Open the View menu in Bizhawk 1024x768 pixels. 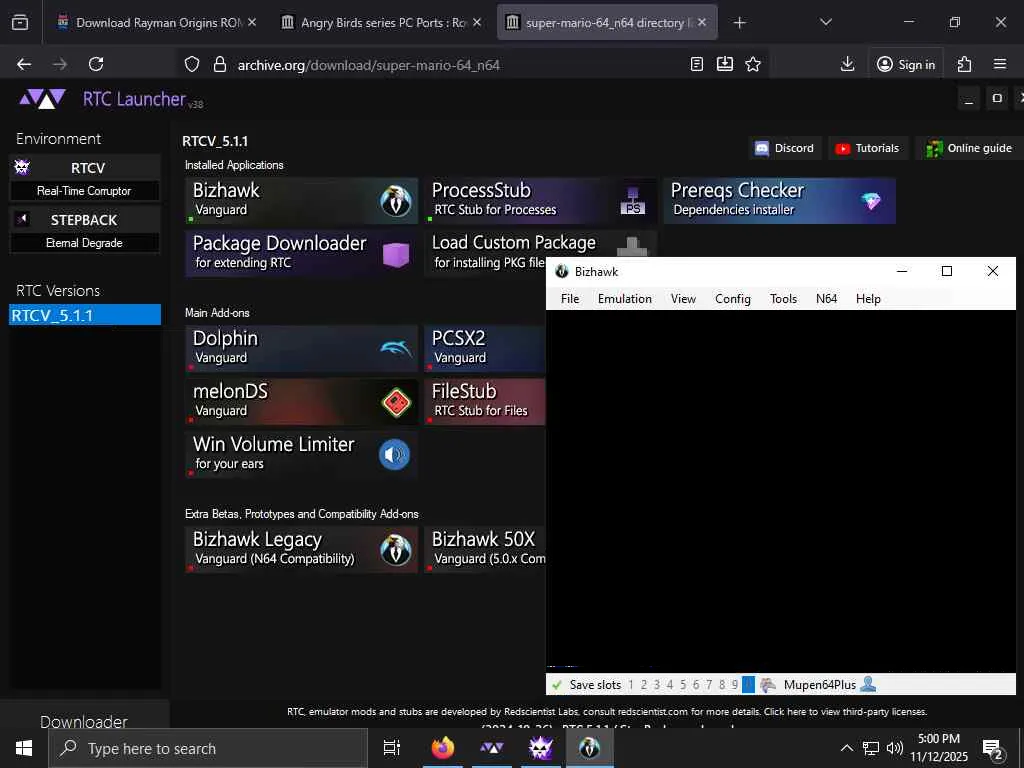pyautogui.click(x=683, y=298)
